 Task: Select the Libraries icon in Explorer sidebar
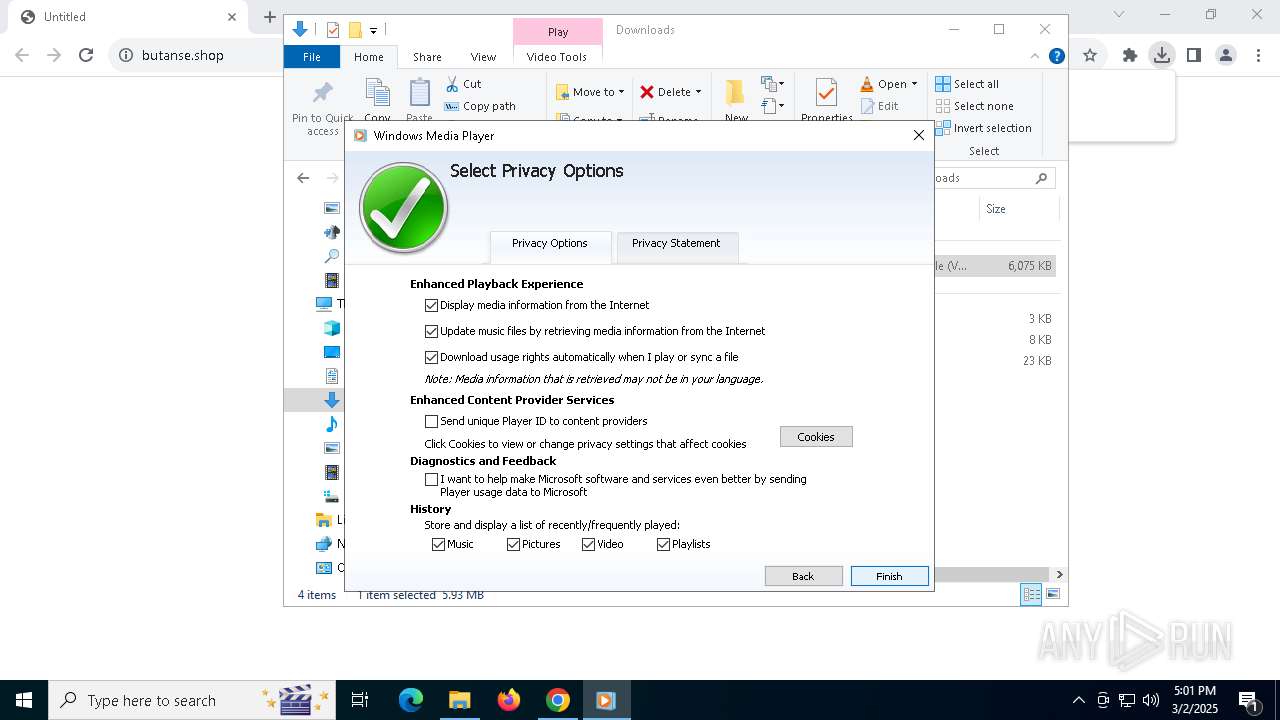pos(323,520)
